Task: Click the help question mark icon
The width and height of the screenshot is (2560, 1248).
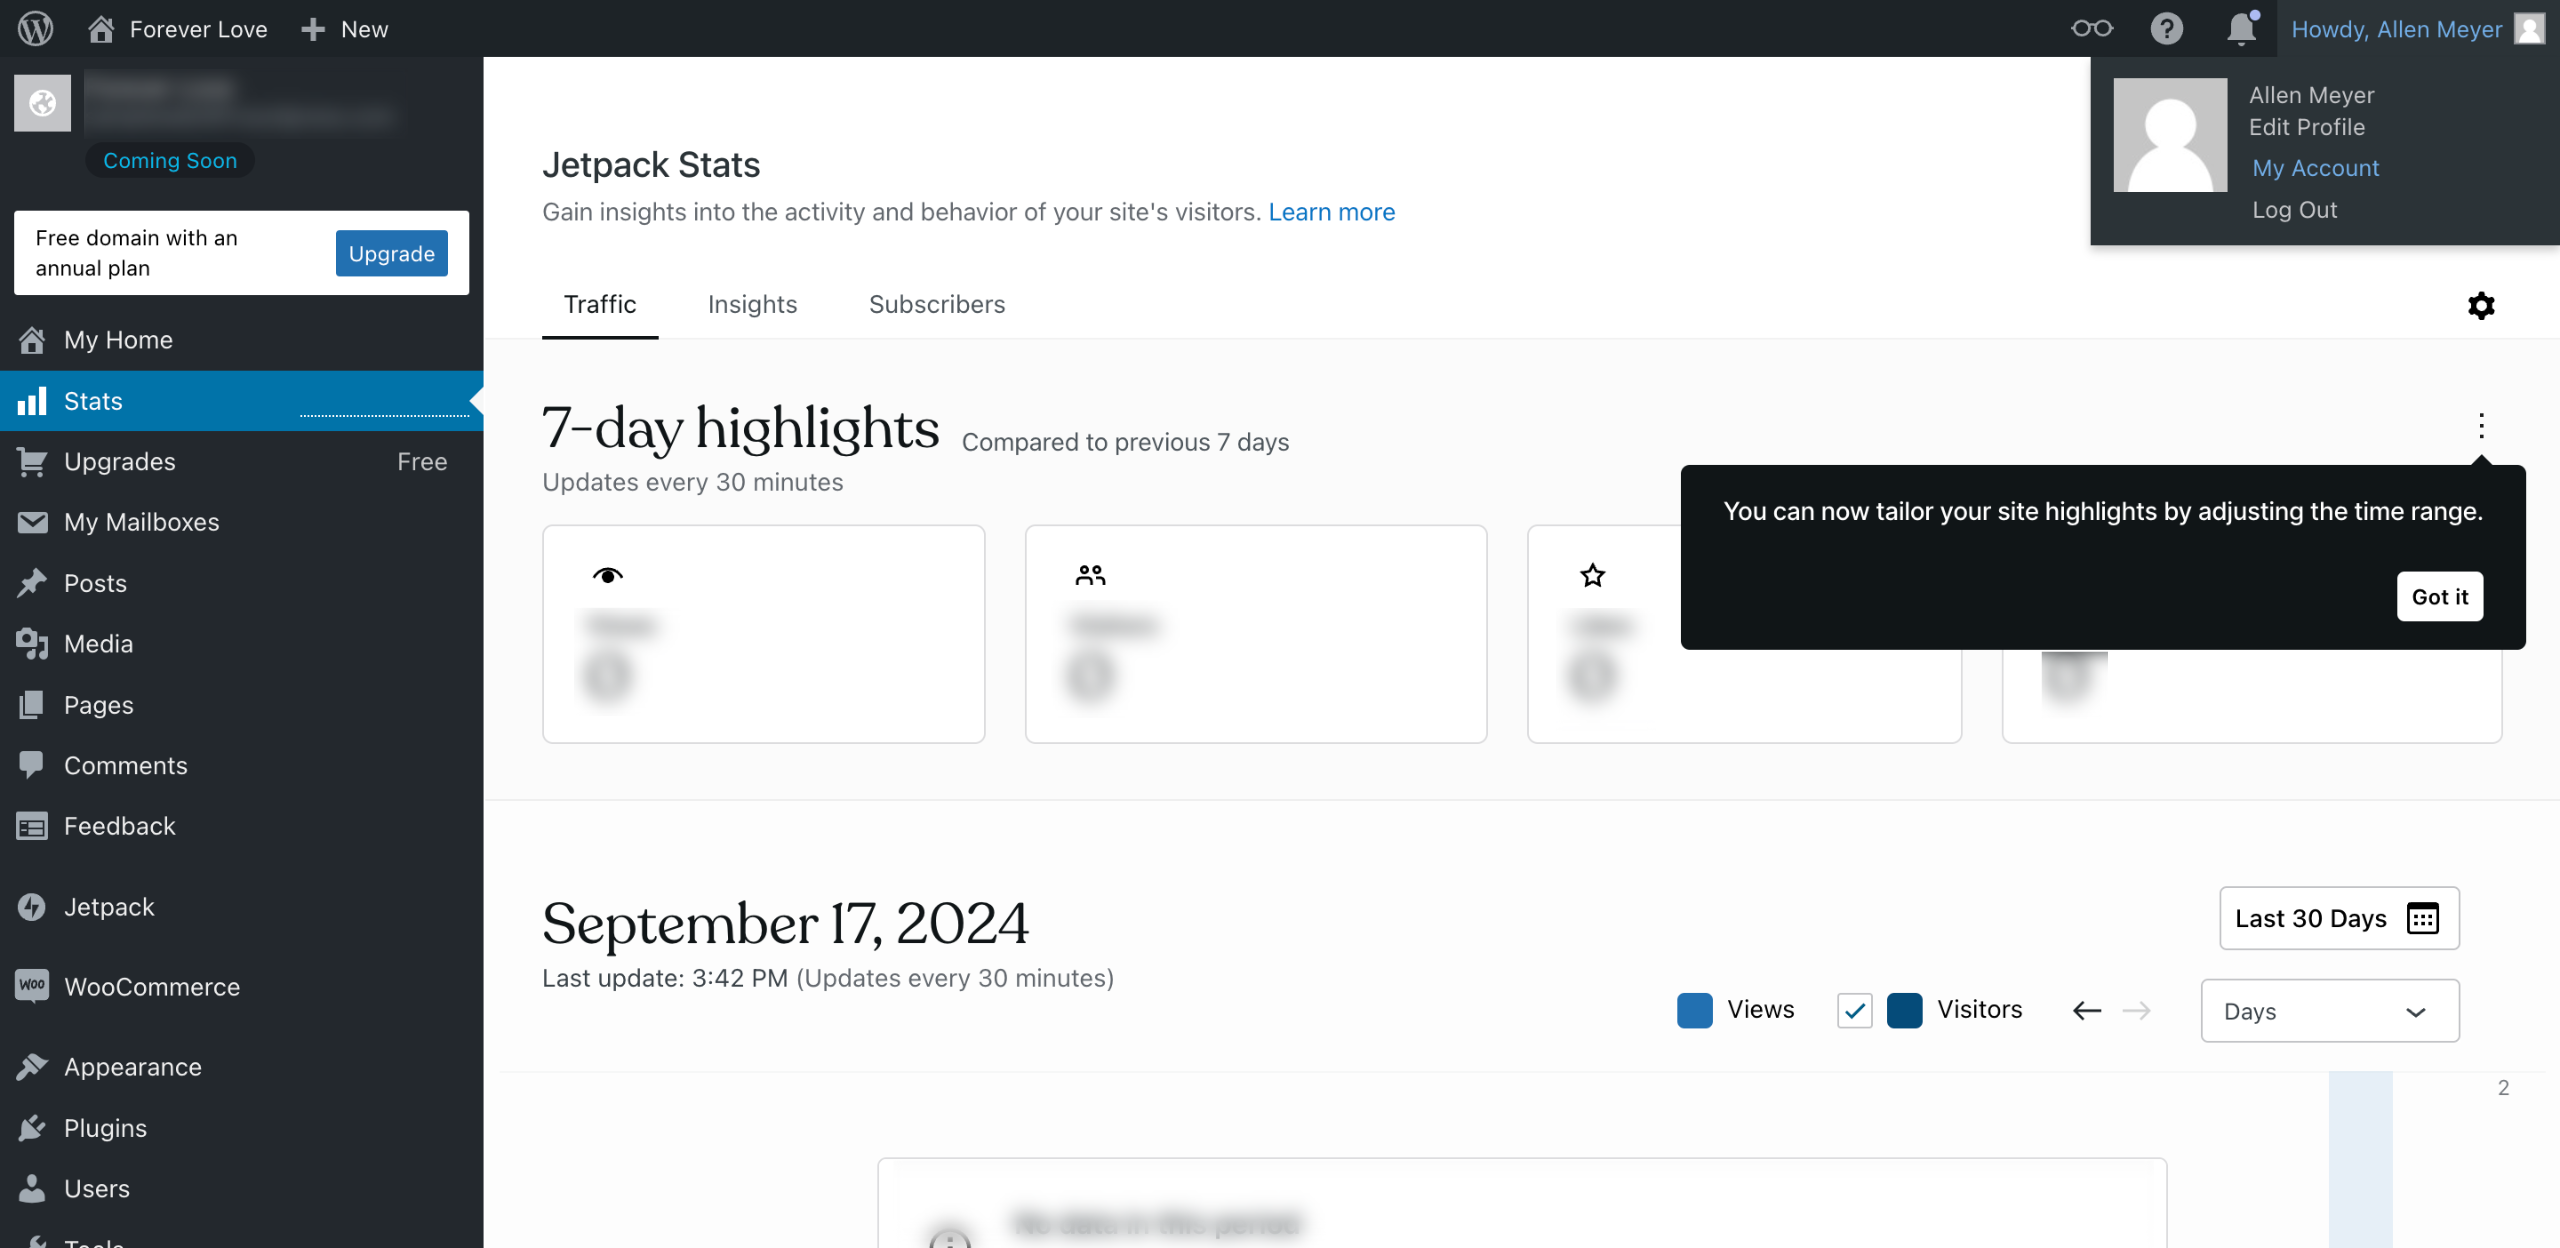Action: 2166,28
